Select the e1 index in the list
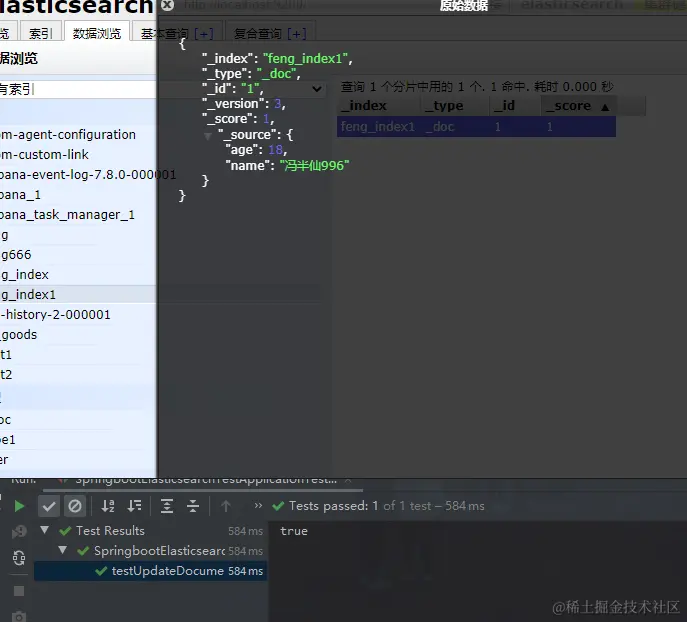This screenshot has height=622, width=687. (x=7, y=440)
